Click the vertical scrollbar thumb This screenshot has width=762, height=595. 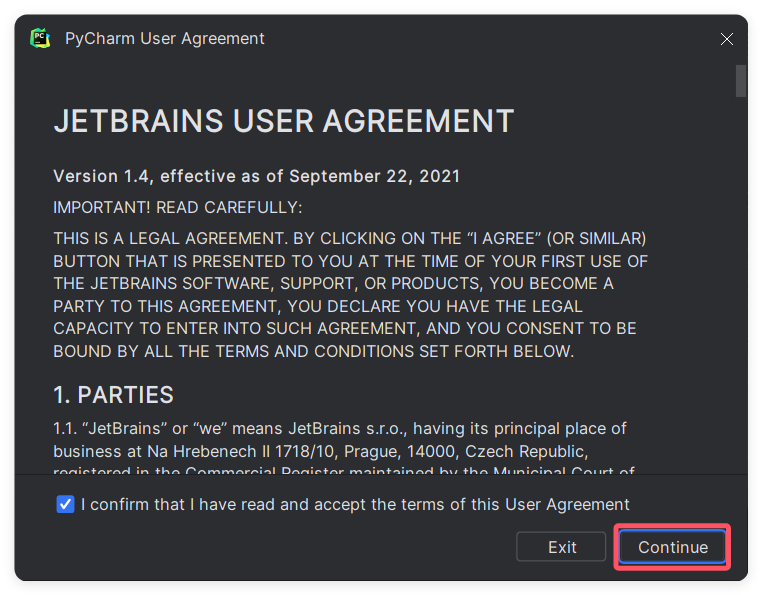tap(741, 81)
